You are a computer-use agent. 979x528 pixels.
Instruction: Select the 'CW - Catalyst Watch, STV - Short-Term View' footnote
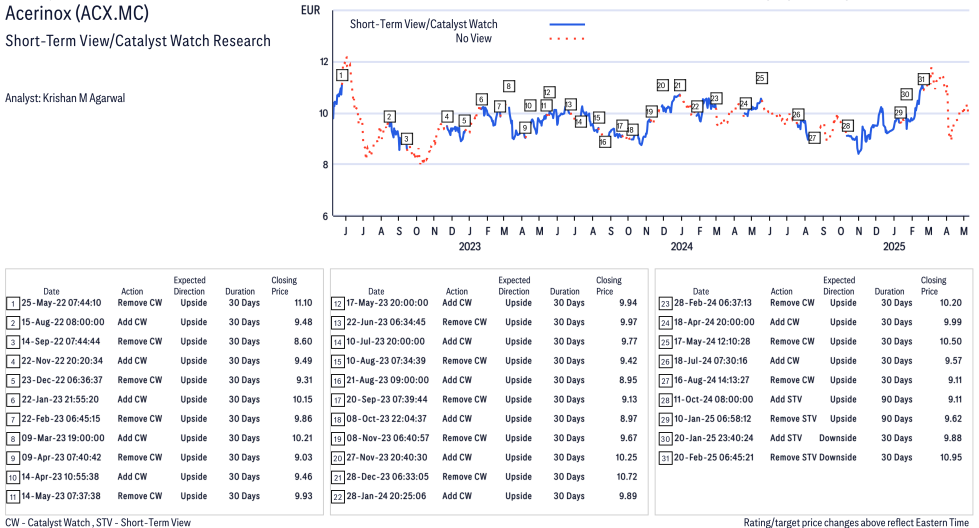(98, 522)
